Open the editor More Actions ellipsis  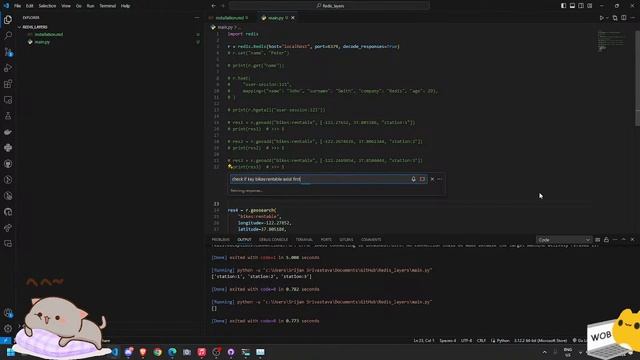click(x=633, y=18)
